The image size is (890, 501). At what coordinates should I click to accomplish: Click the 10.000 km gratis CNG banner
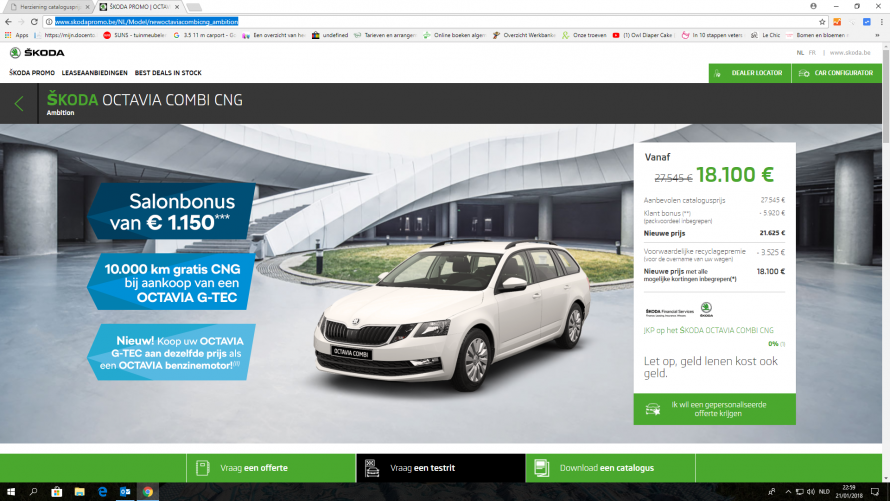[x=171, y=282]
